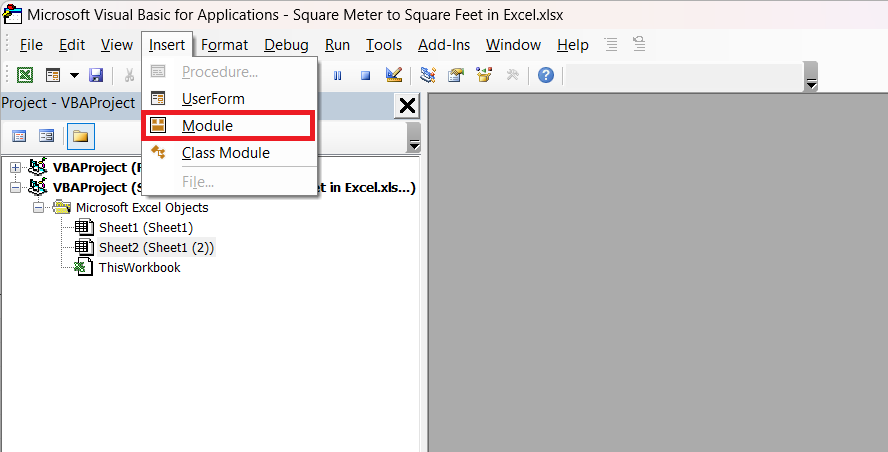
Task: Select Microsoft Excel Objects folder
Action: [x=142, y=208]
